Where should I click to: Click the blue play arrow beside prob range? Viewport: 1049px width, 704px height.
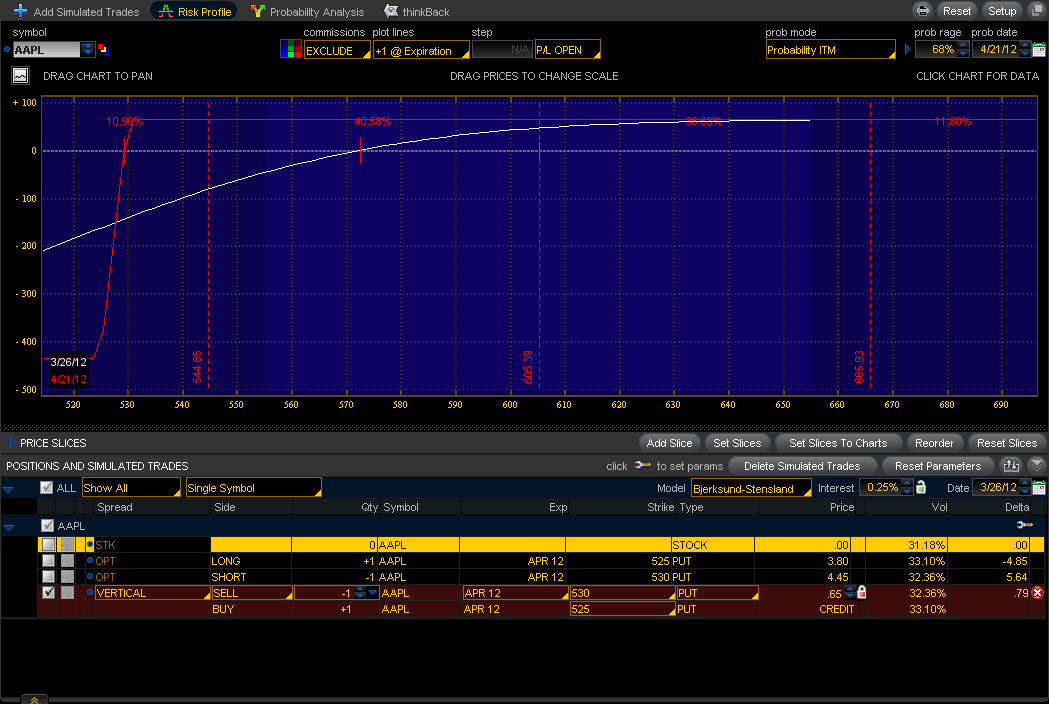click(x=907, y=50)
